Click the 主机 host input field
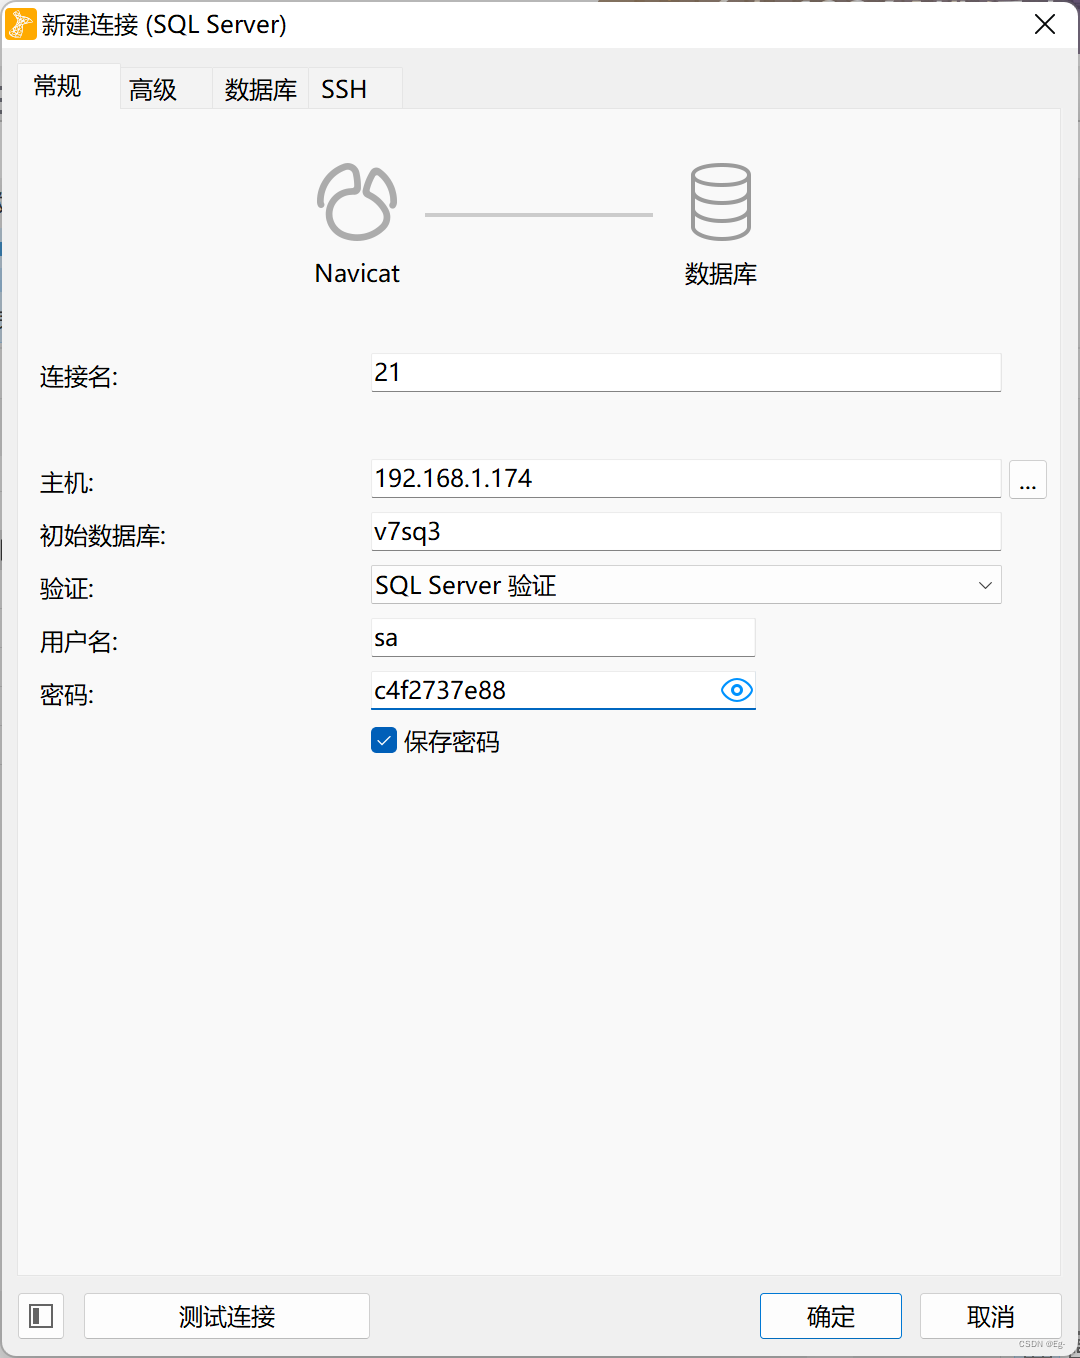 click(x=686, y=478)
